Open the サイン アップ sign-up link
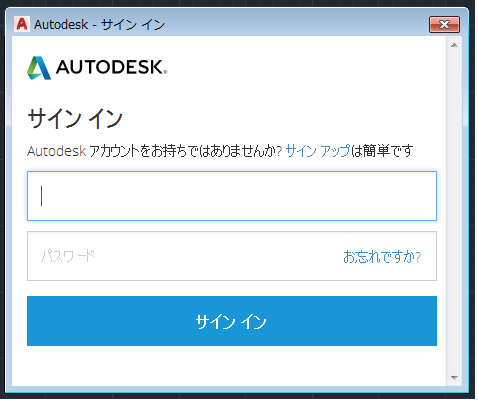Screen dimensions: 478x400 [x=318, y=151]
